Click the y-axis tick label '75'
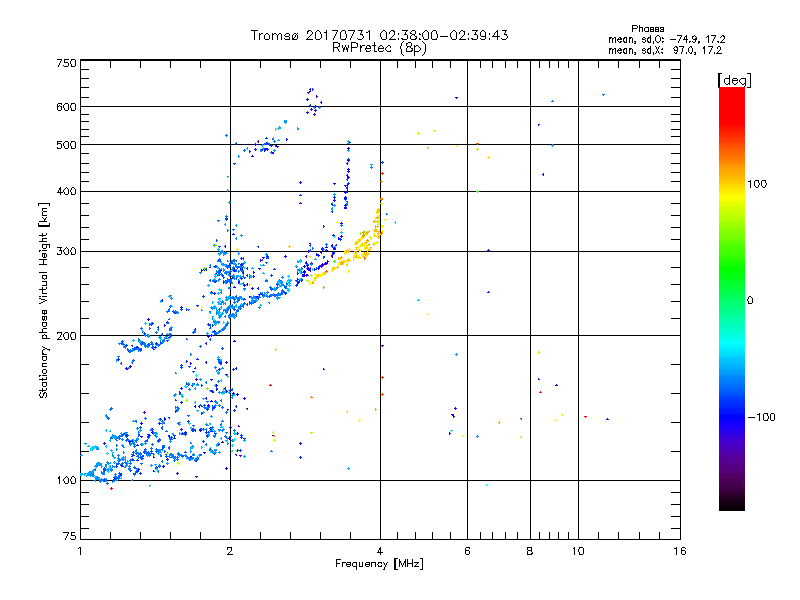Viewport: 800px width, 600px height. pos(70,536)
